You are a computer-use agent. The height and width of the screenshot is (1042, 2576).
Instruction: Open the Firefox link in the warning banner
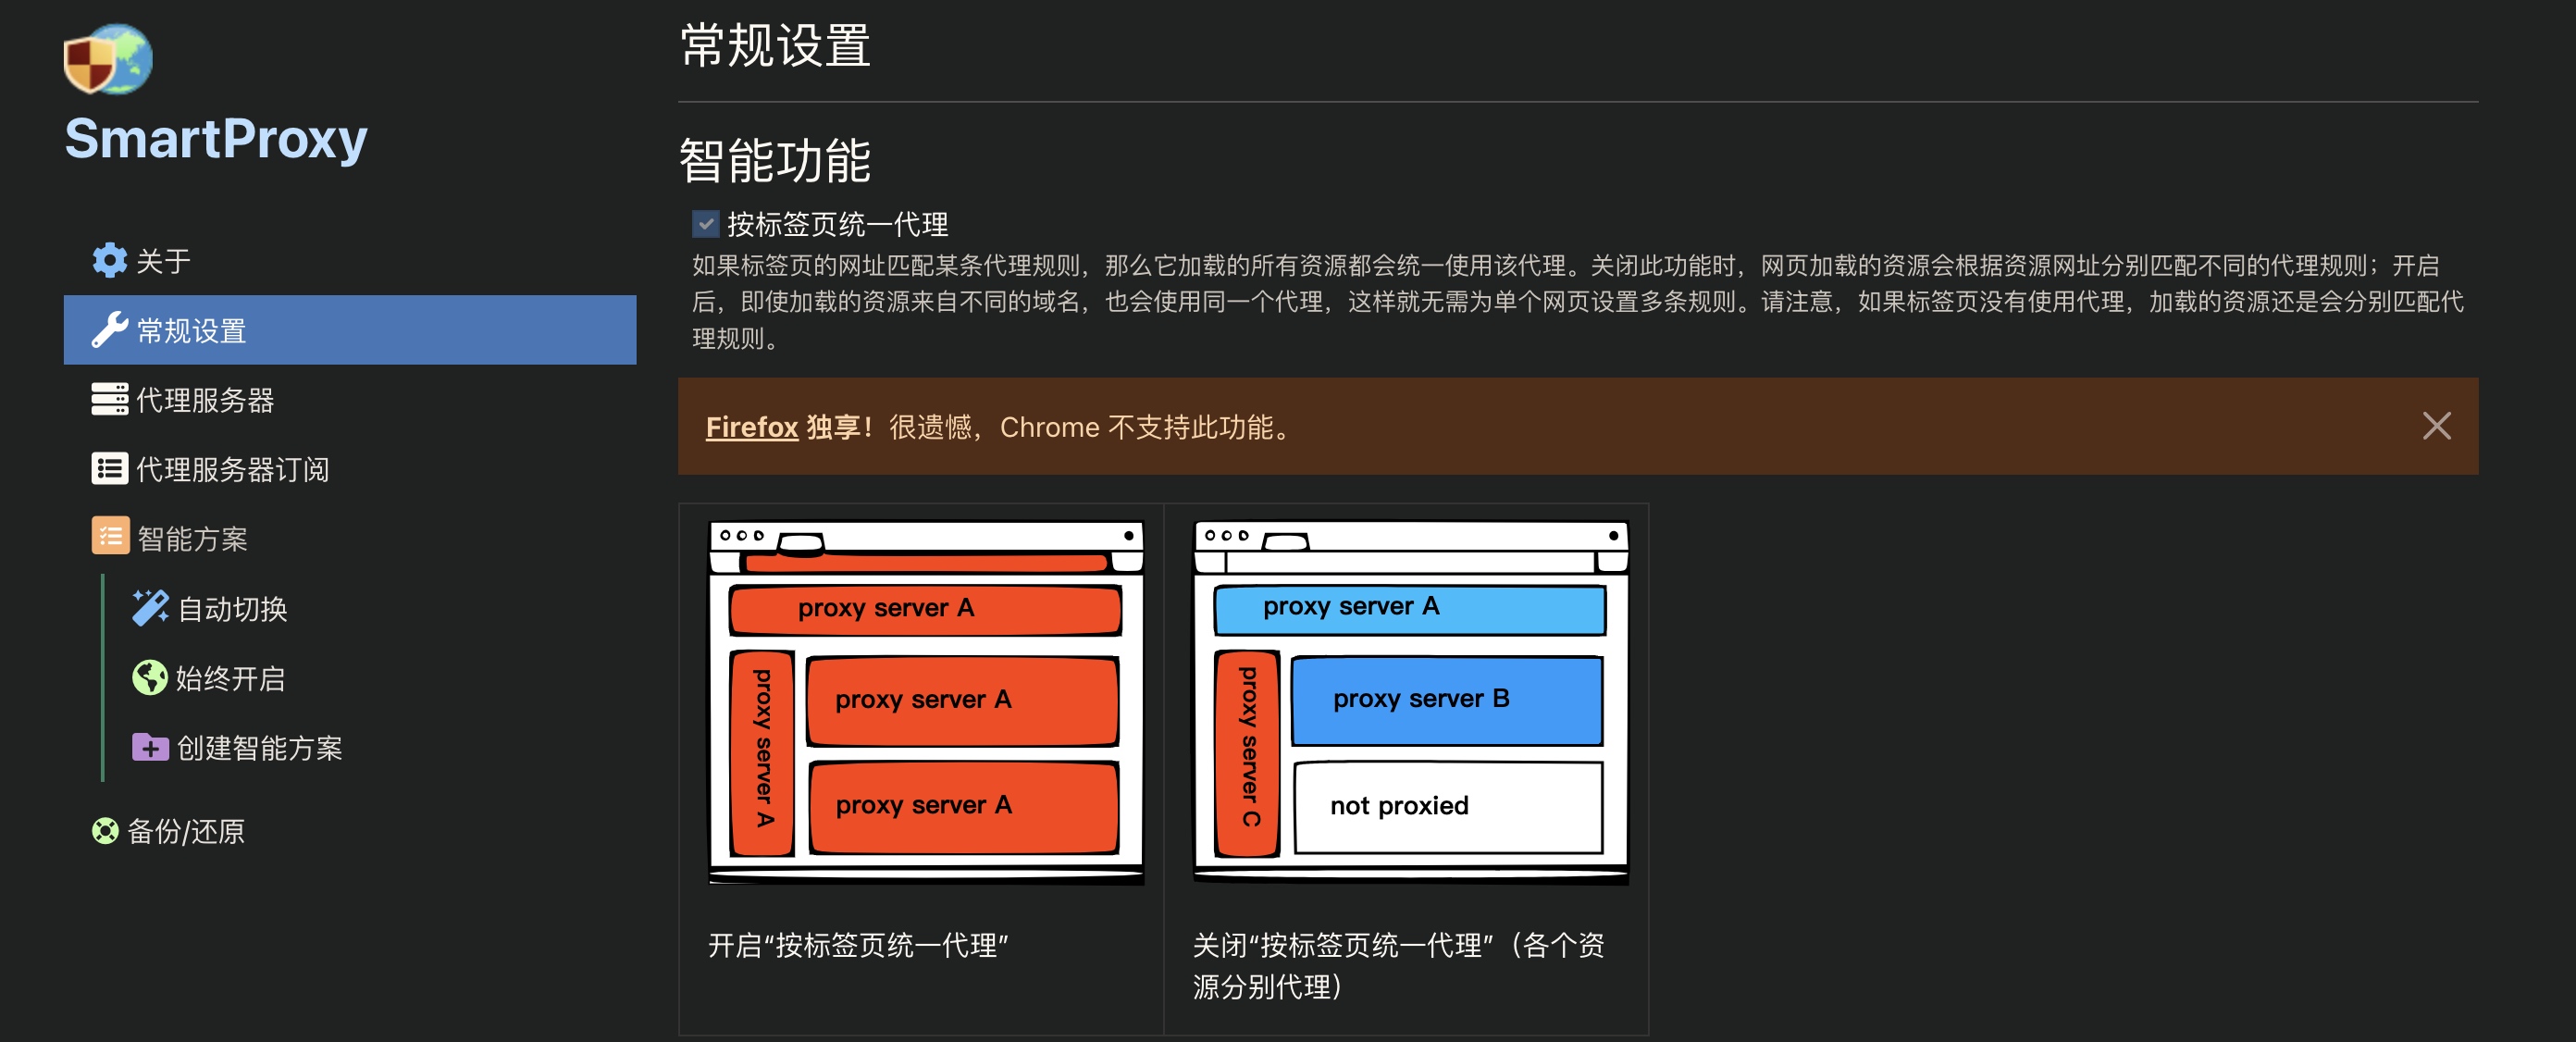click(x=749, y=427)
